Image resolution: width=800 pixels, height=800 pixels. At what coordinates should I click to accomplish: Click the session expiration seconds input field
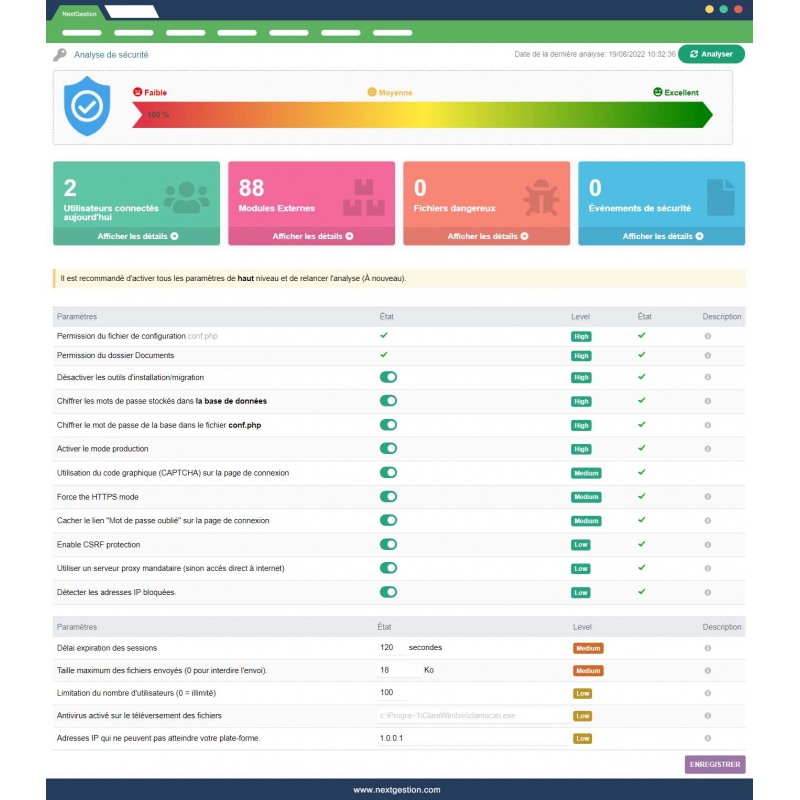390,648
